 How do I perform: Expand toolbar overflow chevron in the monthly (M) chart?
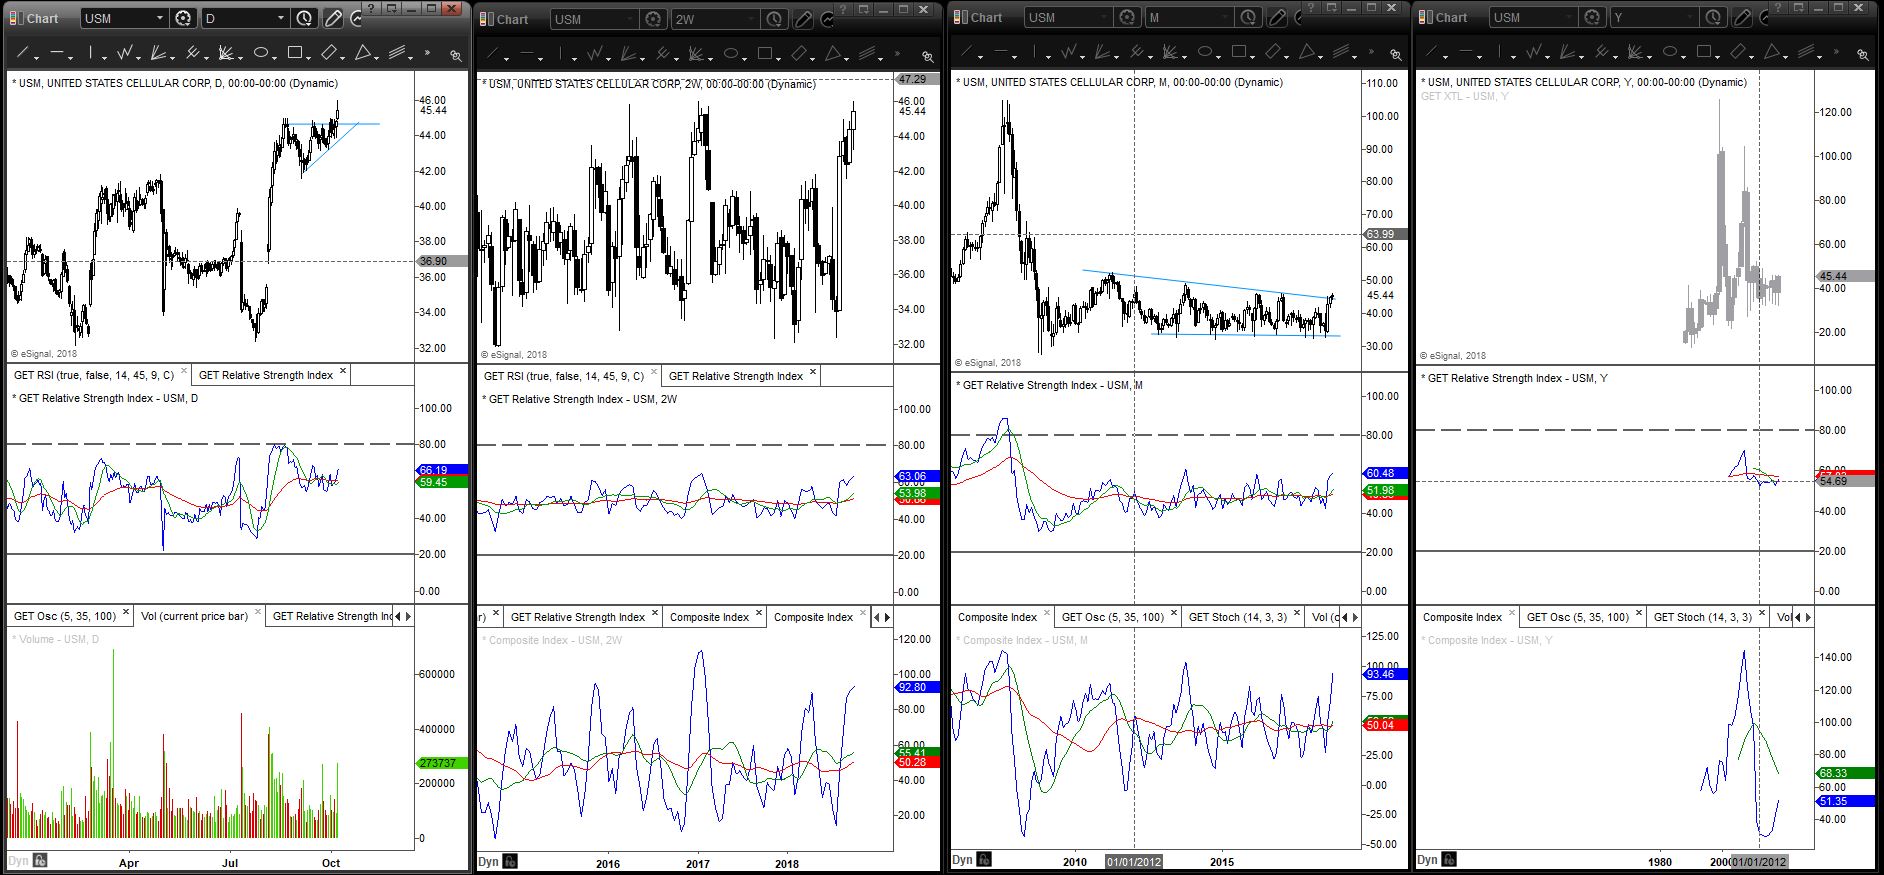coord(1370,52)
